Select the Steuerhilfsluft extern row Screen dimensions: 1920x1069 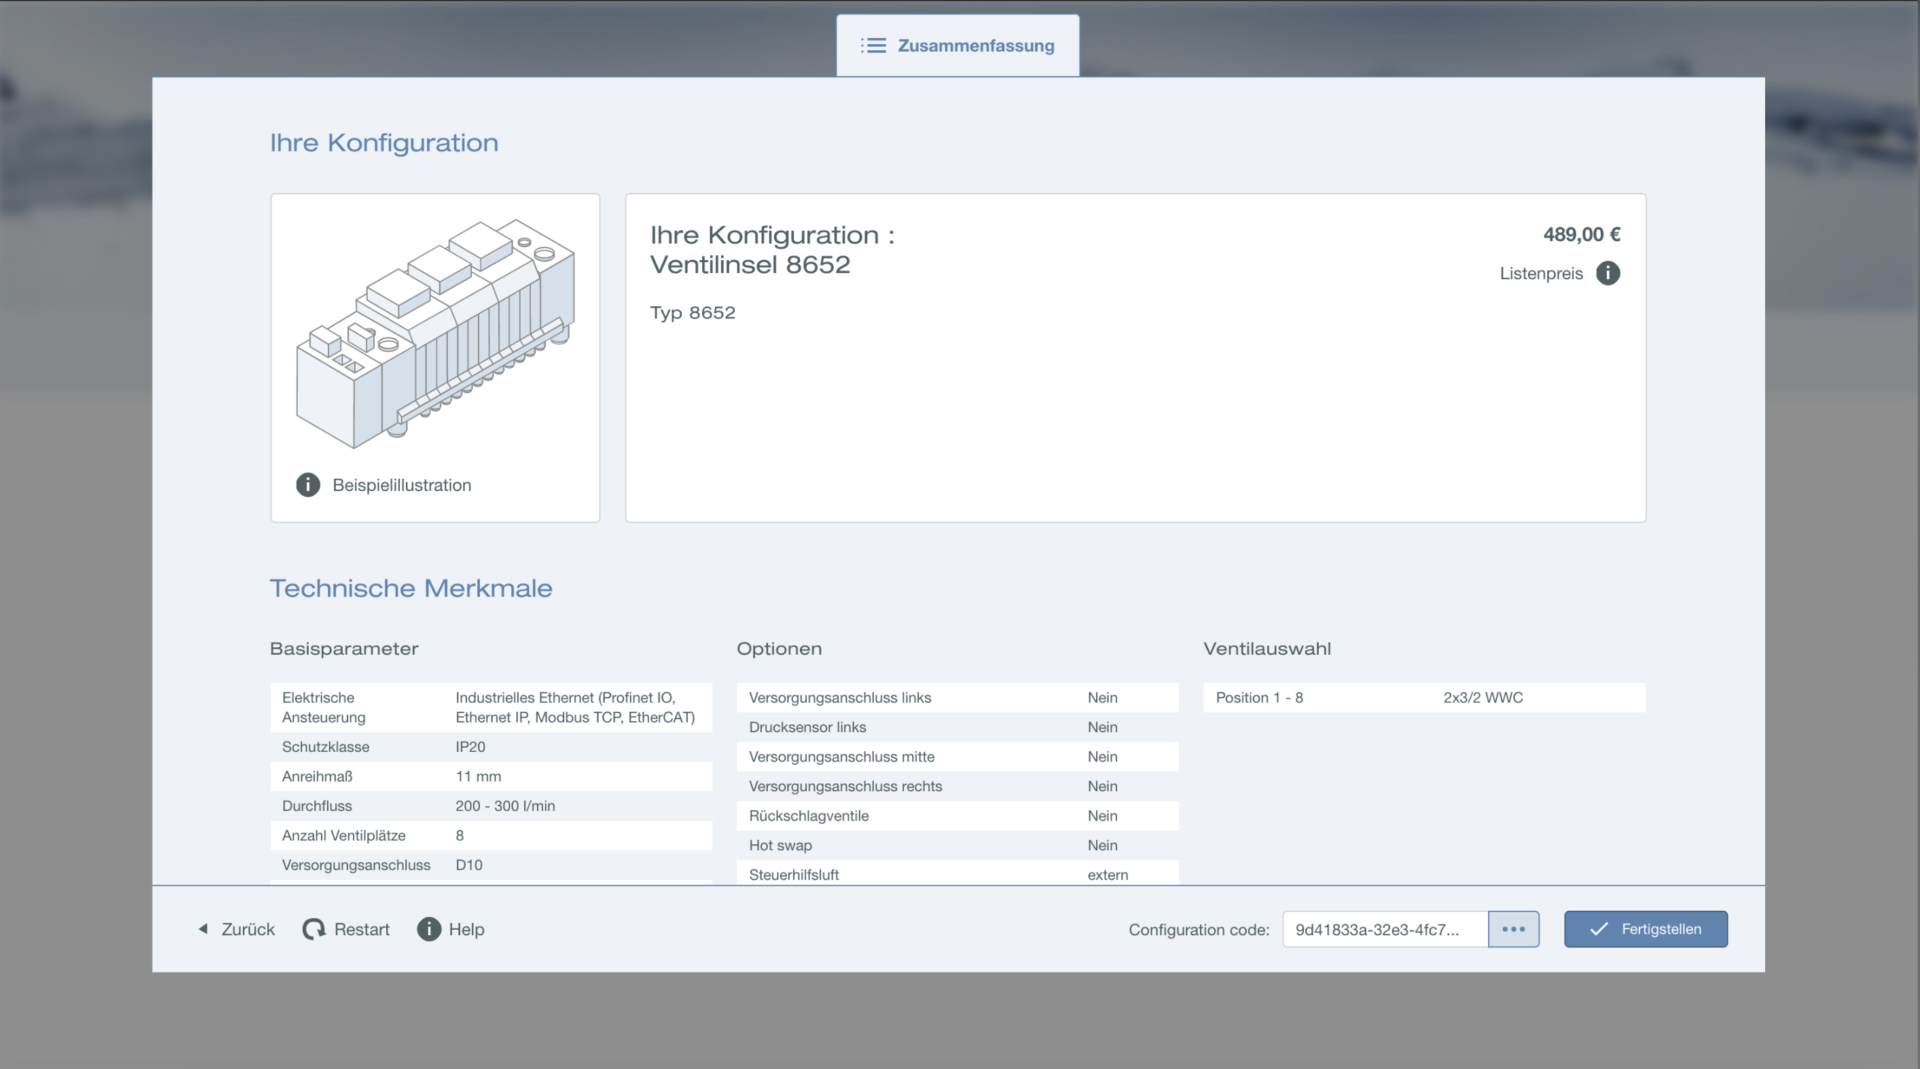[x=957, y=874]
